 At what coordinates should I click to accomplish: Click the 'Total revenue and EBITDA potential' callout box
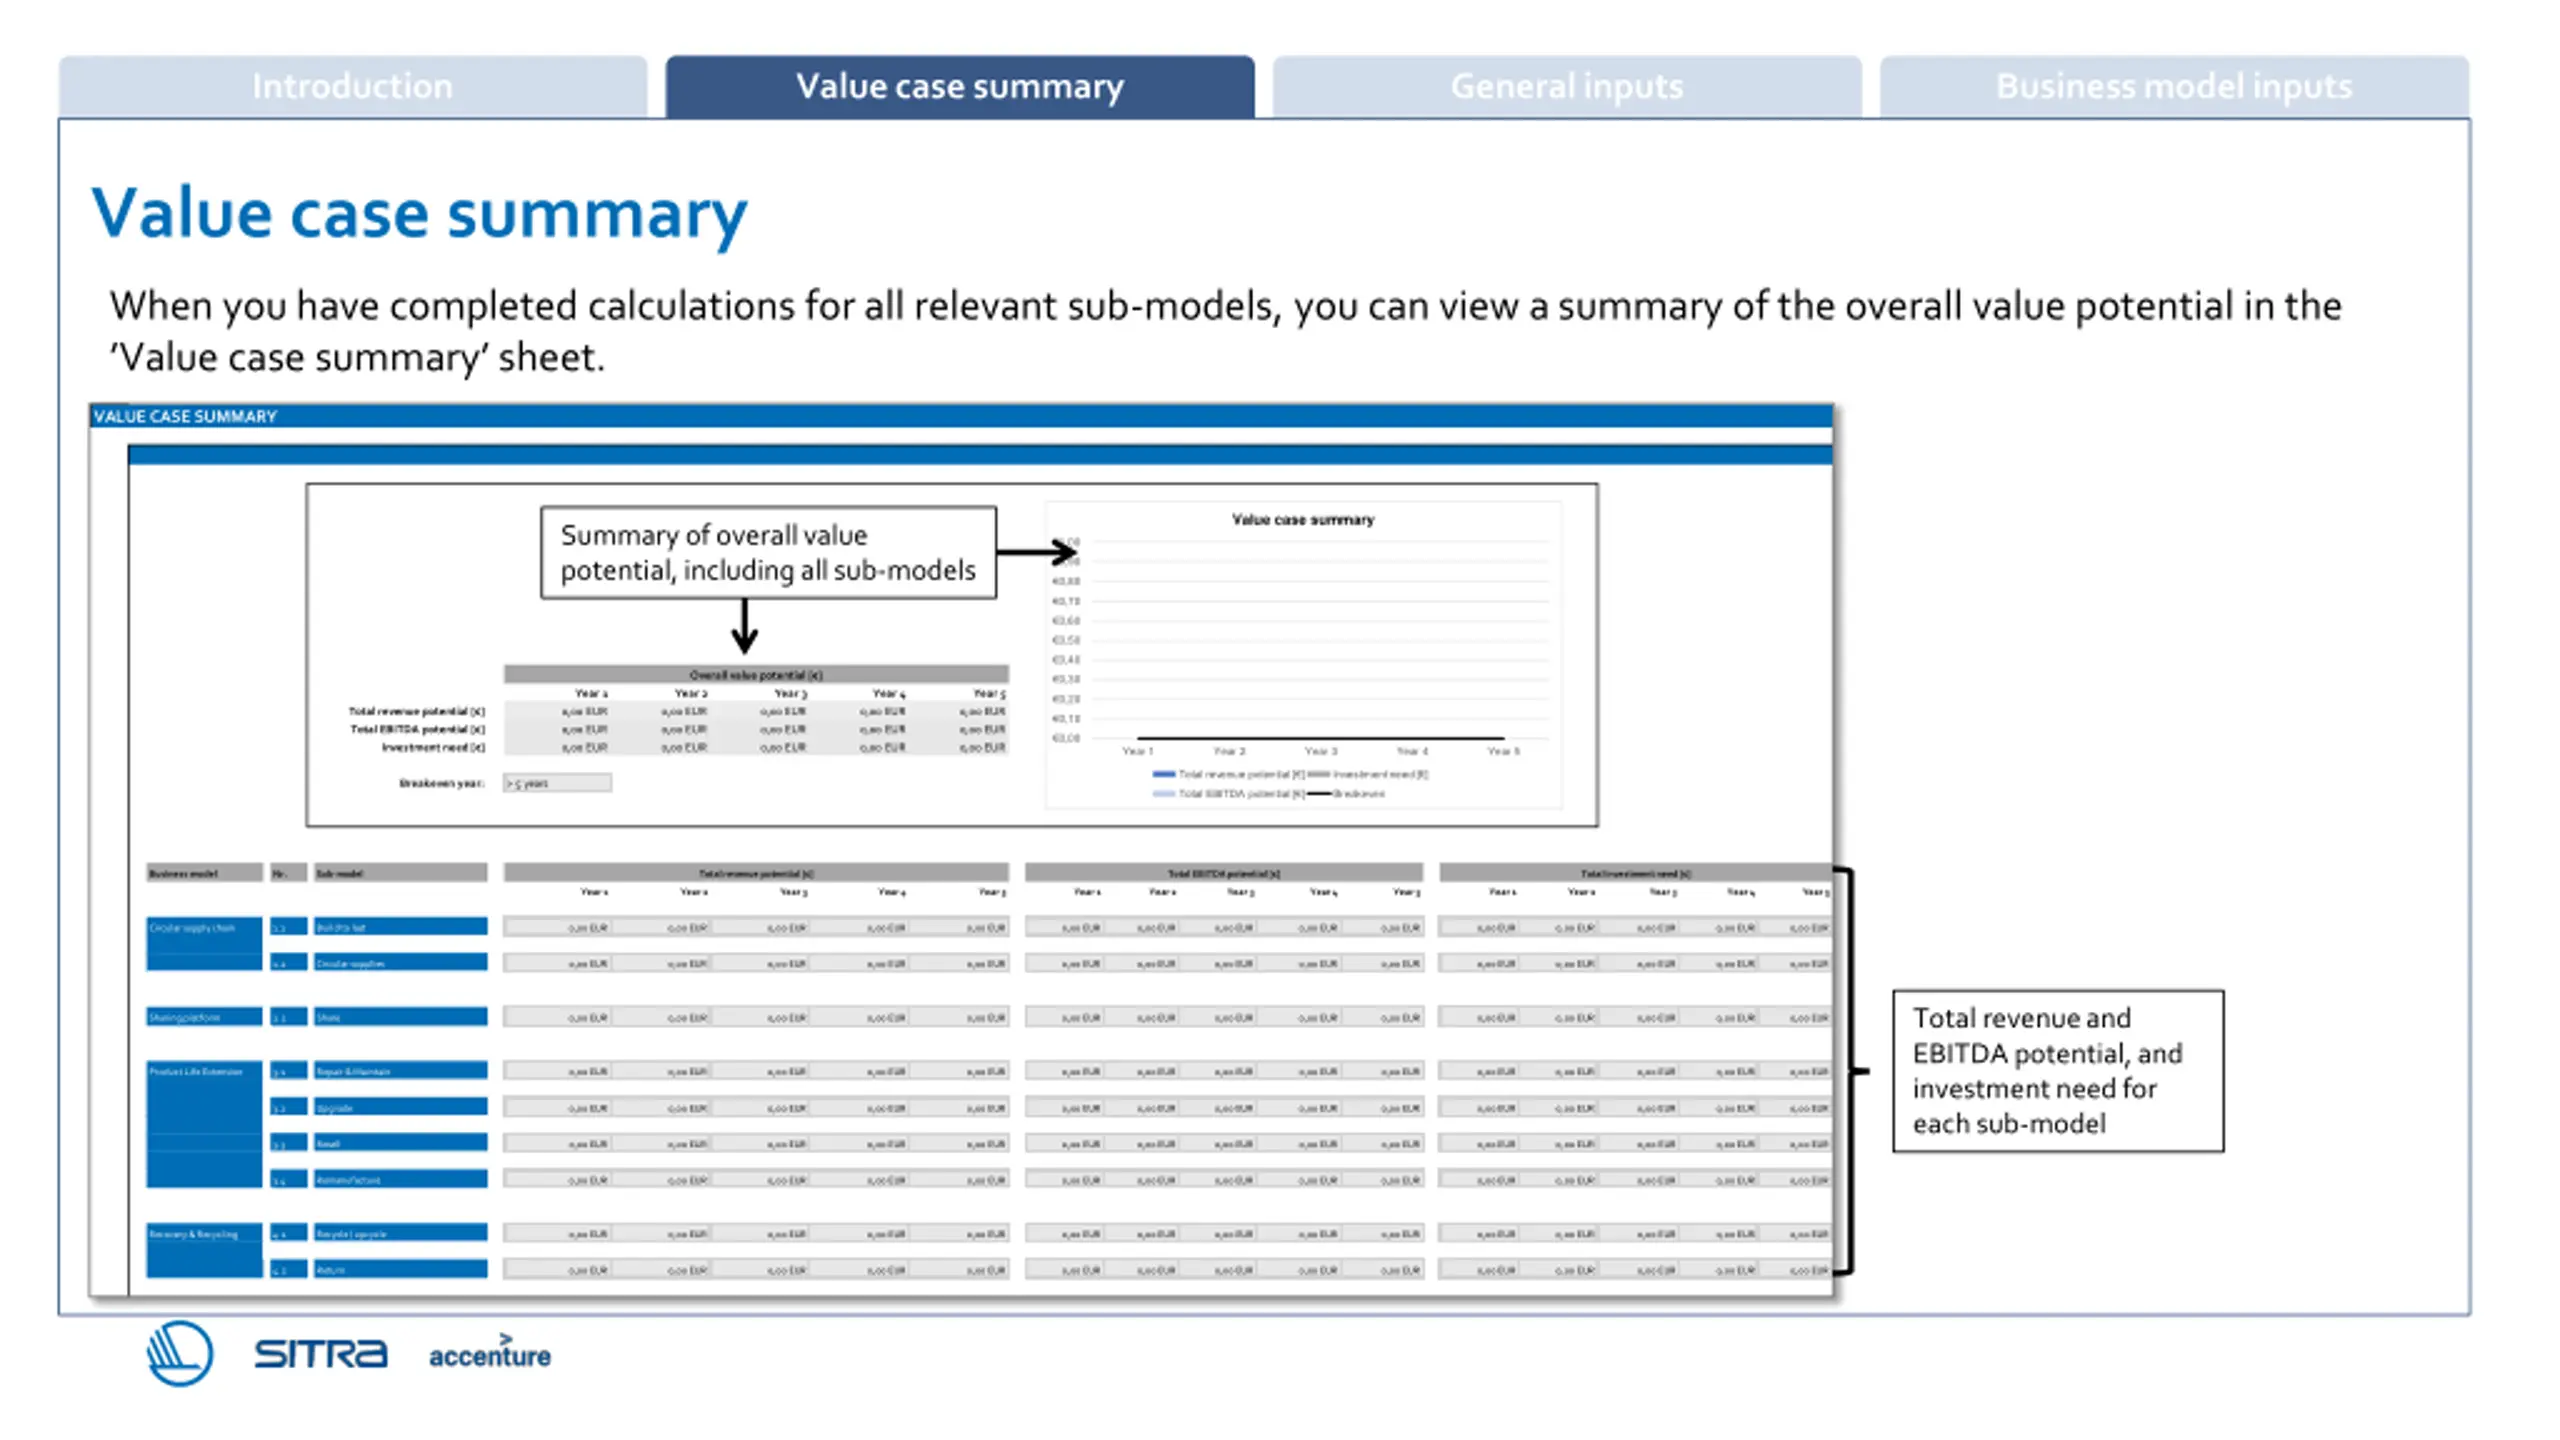point(2058,1071)
